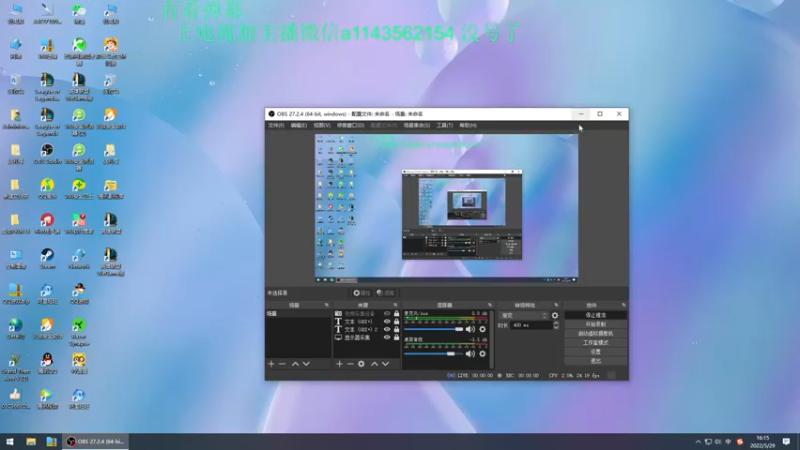
Task: Pop out the audio mixer dock
Action: click(x=490, y=305)
